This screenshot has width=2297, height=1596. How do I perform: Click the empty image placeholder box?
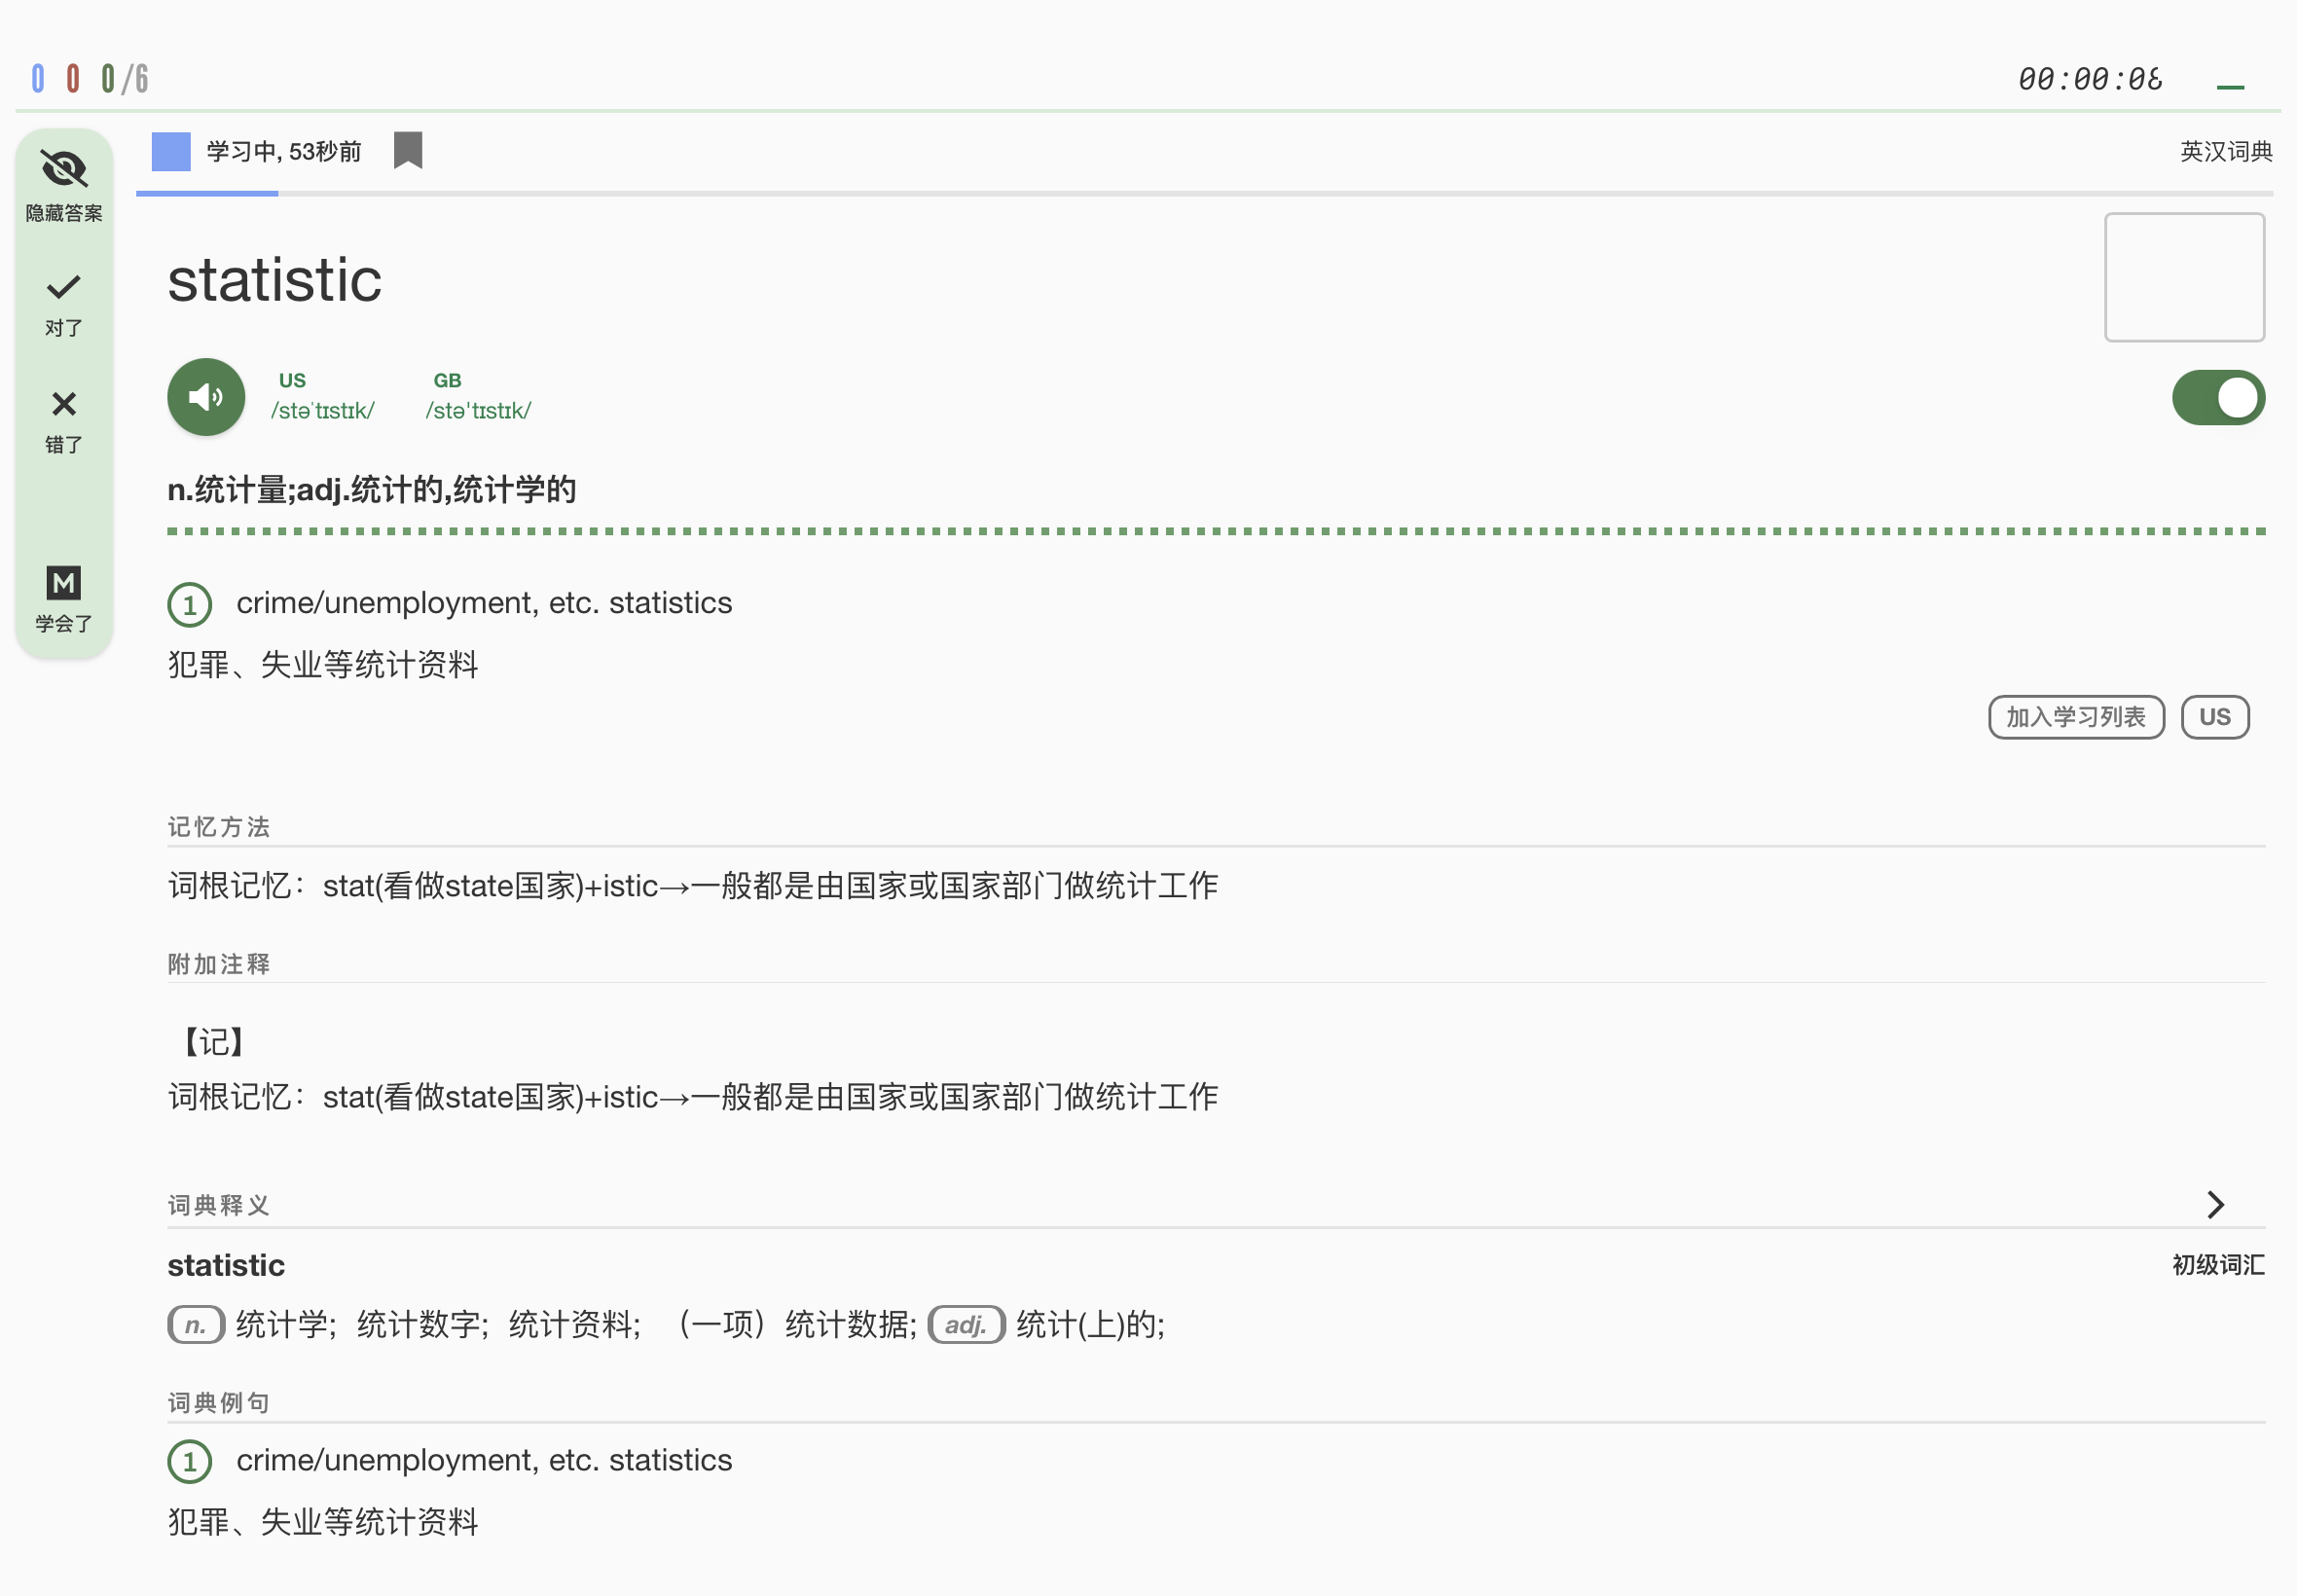[2184, 277]
